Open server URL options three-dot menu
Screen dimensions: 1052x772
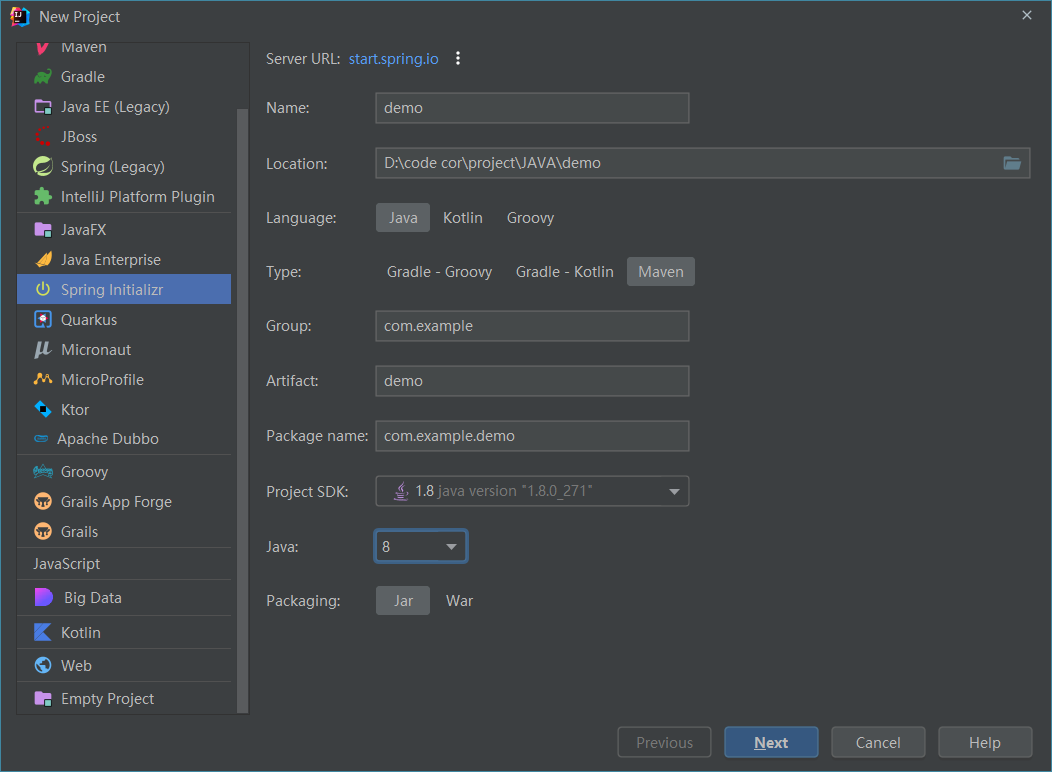458,58
